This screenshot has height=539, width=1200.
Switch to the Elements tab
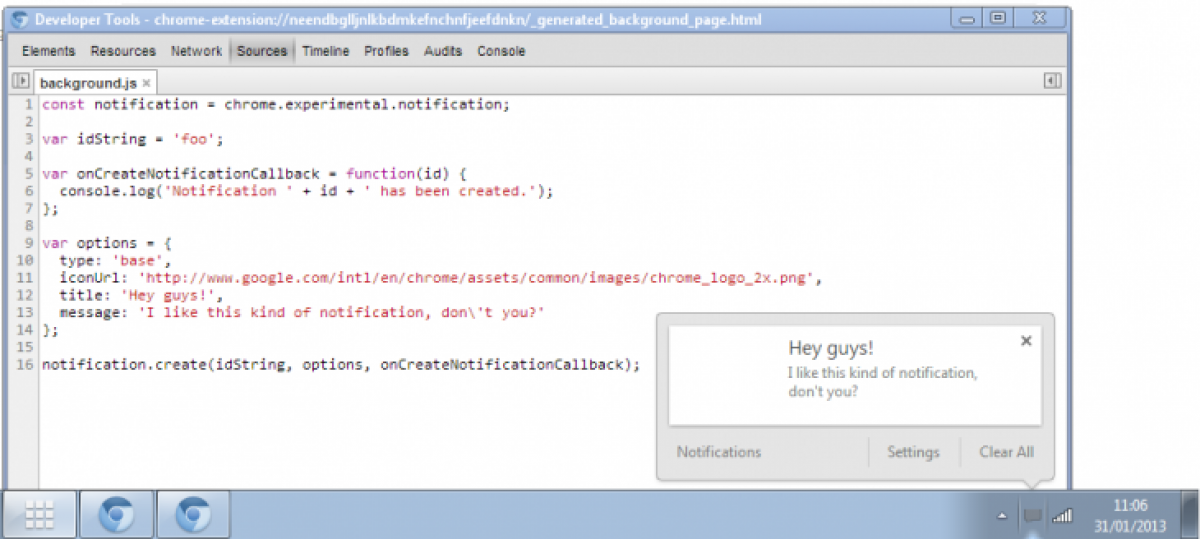tap(48, 51)
